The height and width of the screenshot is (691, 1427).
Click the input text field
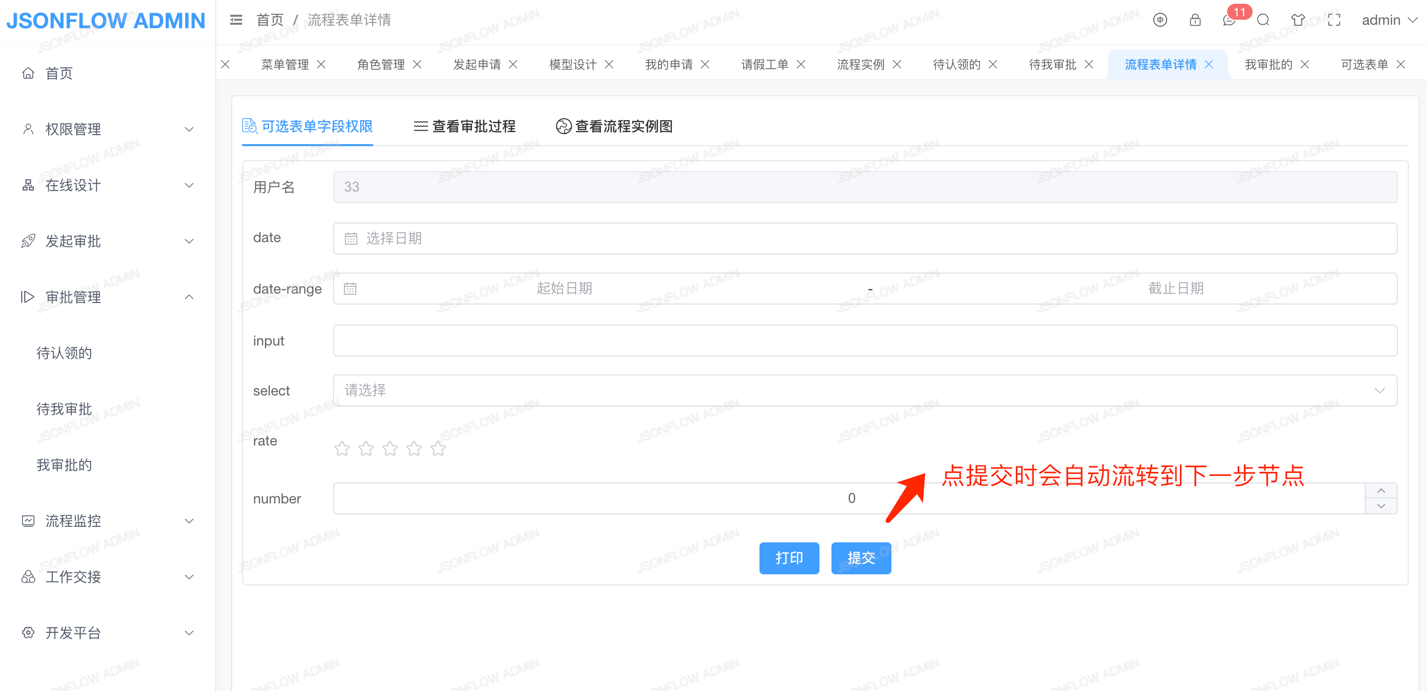pos(864,341)
